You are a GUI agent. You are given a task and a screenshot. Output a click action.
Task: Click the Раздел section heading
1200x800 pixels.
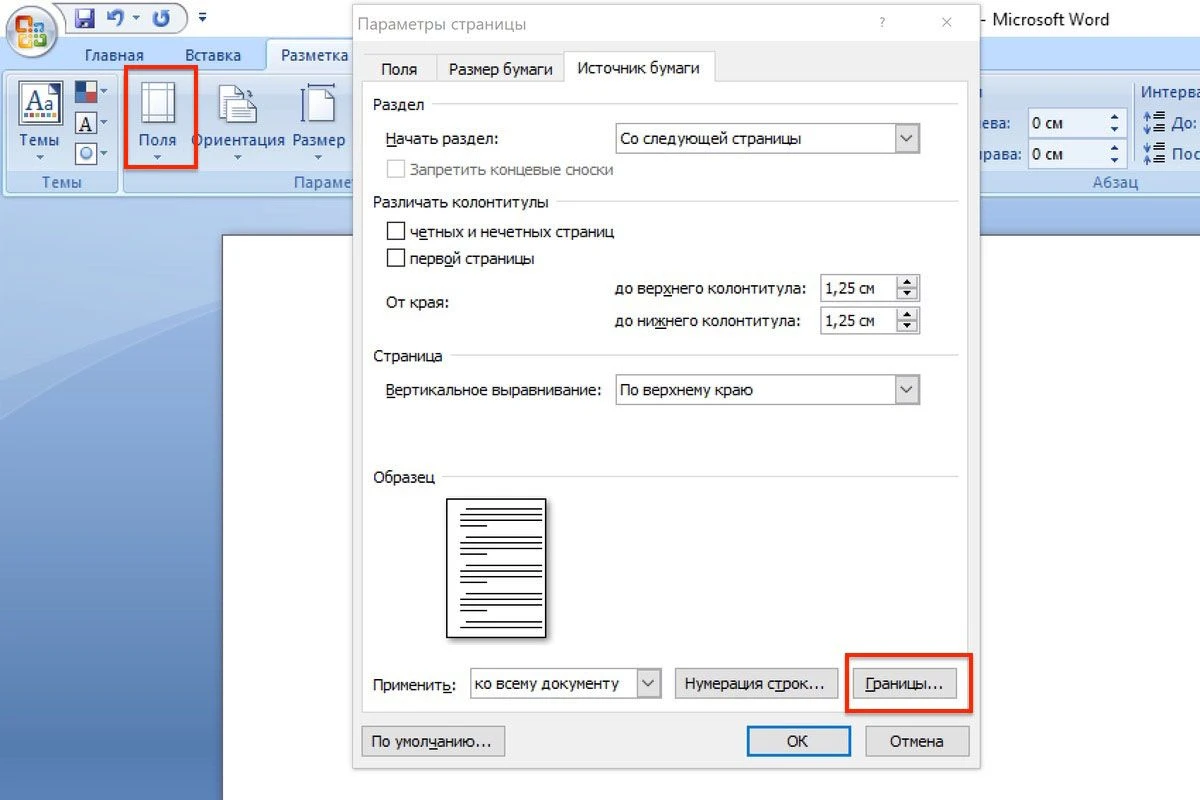399,104
